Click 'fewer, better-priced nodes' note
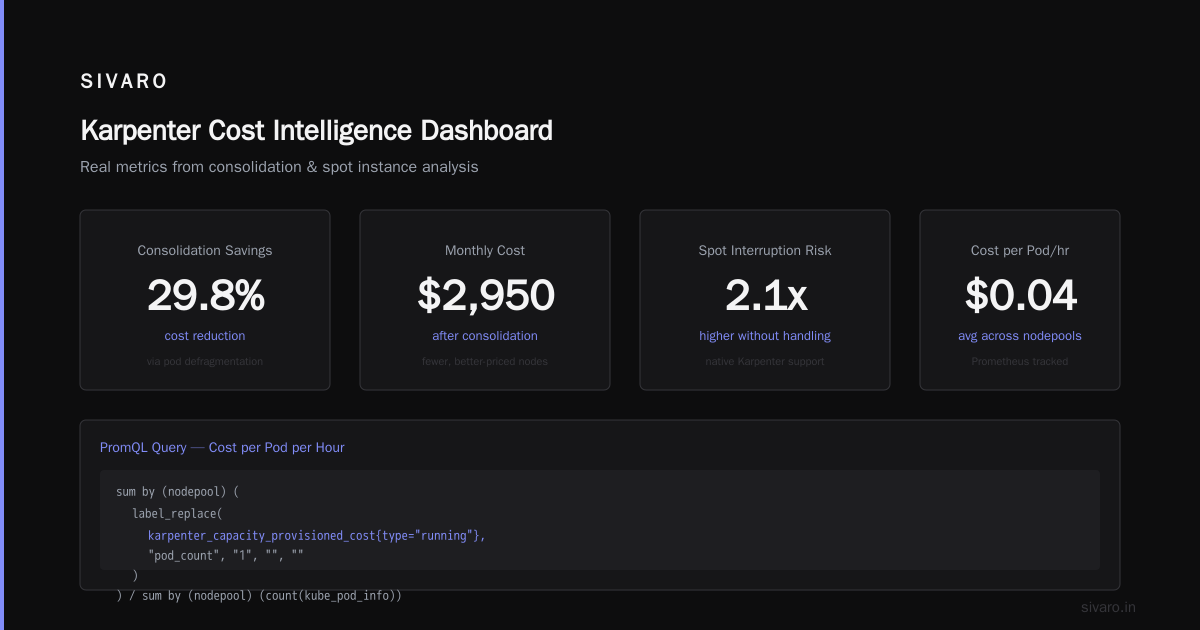The width and height of the screenshot is (1200, 630). (485, 361)
